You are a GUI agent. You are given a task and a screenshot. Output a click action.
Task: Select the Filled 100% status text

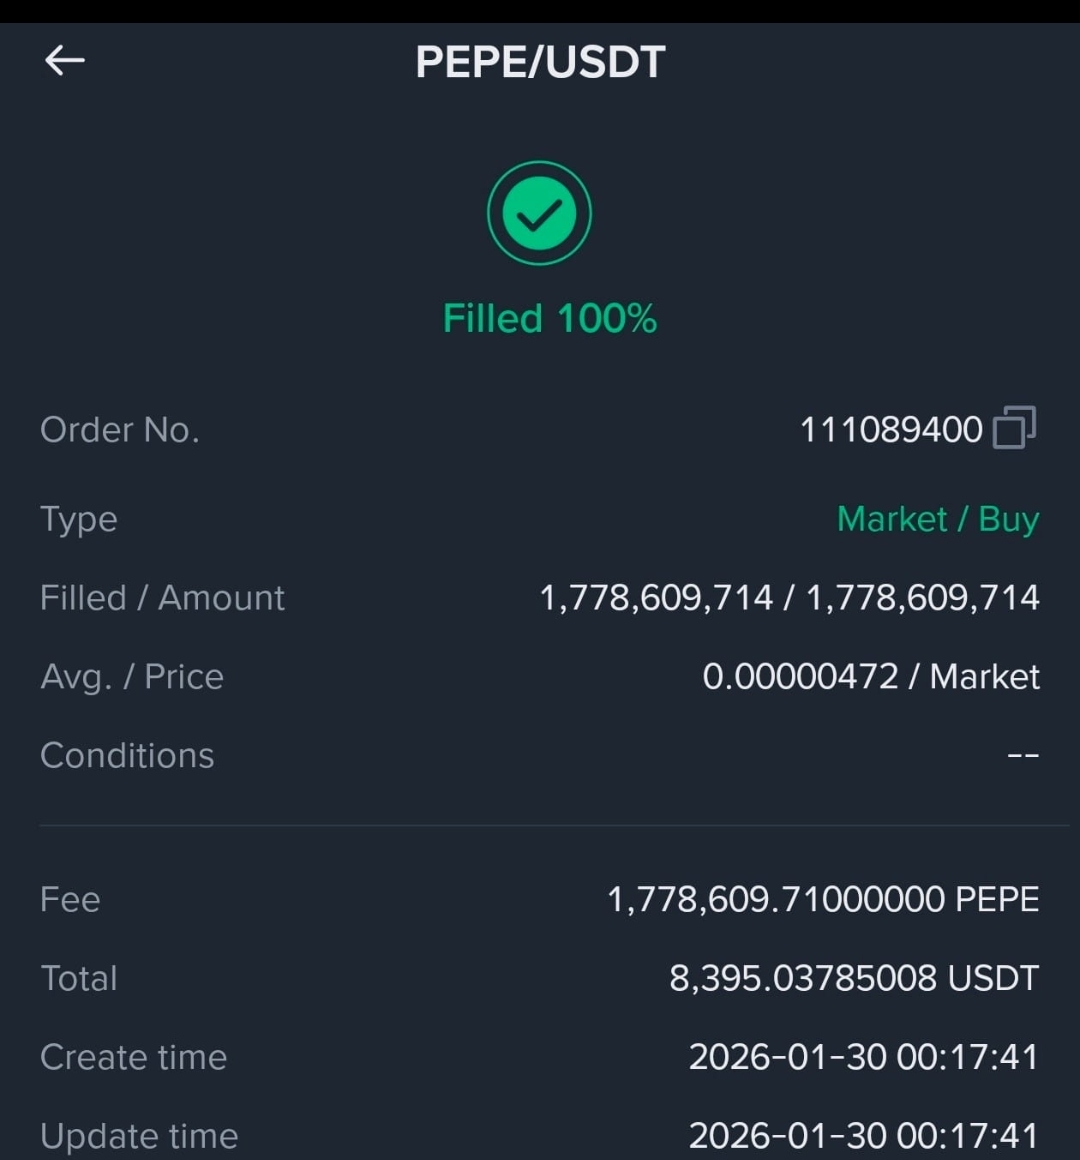click(x=550, y=319)
